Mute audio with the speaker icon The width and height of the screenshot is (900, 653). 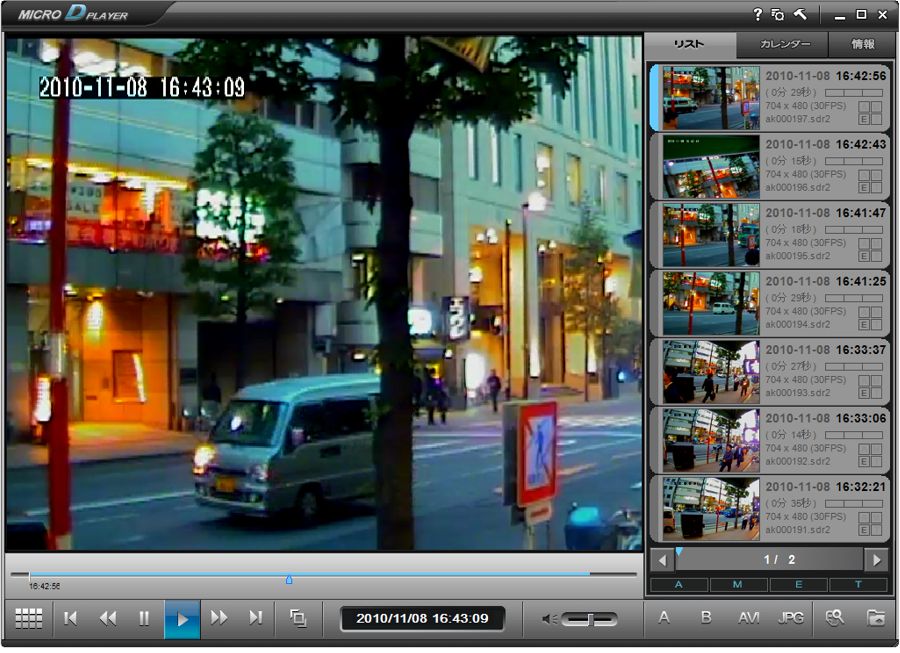click(x=547, y=619)
